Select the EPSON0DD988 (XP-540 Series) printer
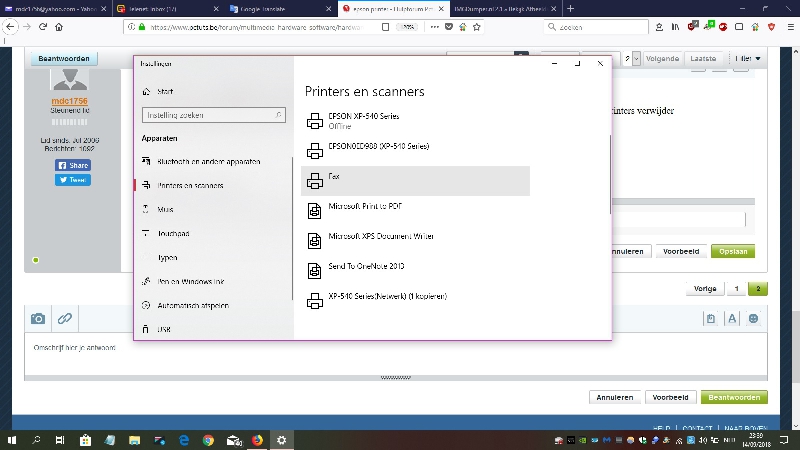800x450 pixels. coord(415,151)
